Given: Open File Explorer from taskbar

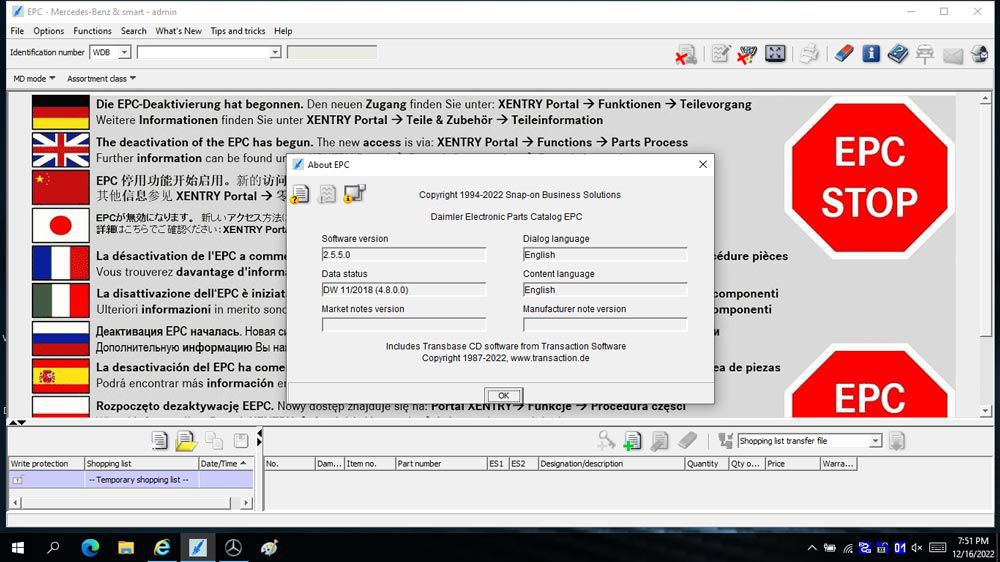Looking at the screenshot, I should [x=126, y=547].
